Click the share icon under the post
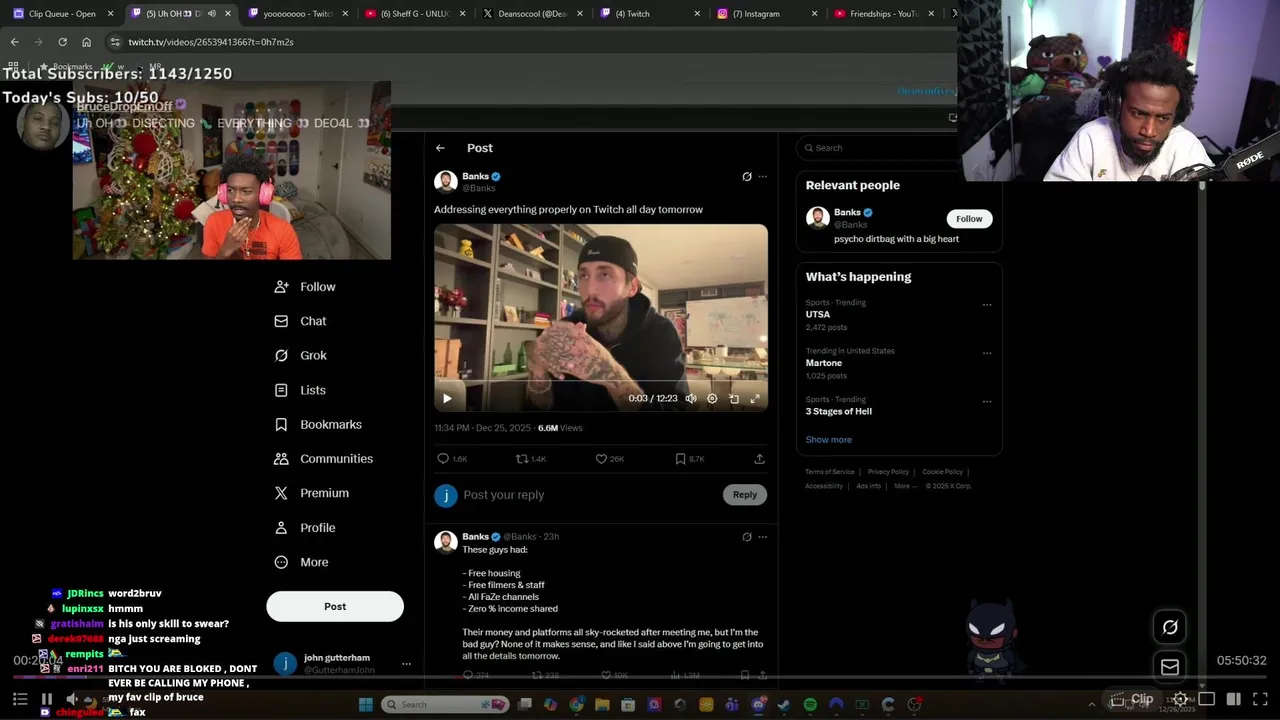This screenshot has height=720, width=1280. (759, 458)
